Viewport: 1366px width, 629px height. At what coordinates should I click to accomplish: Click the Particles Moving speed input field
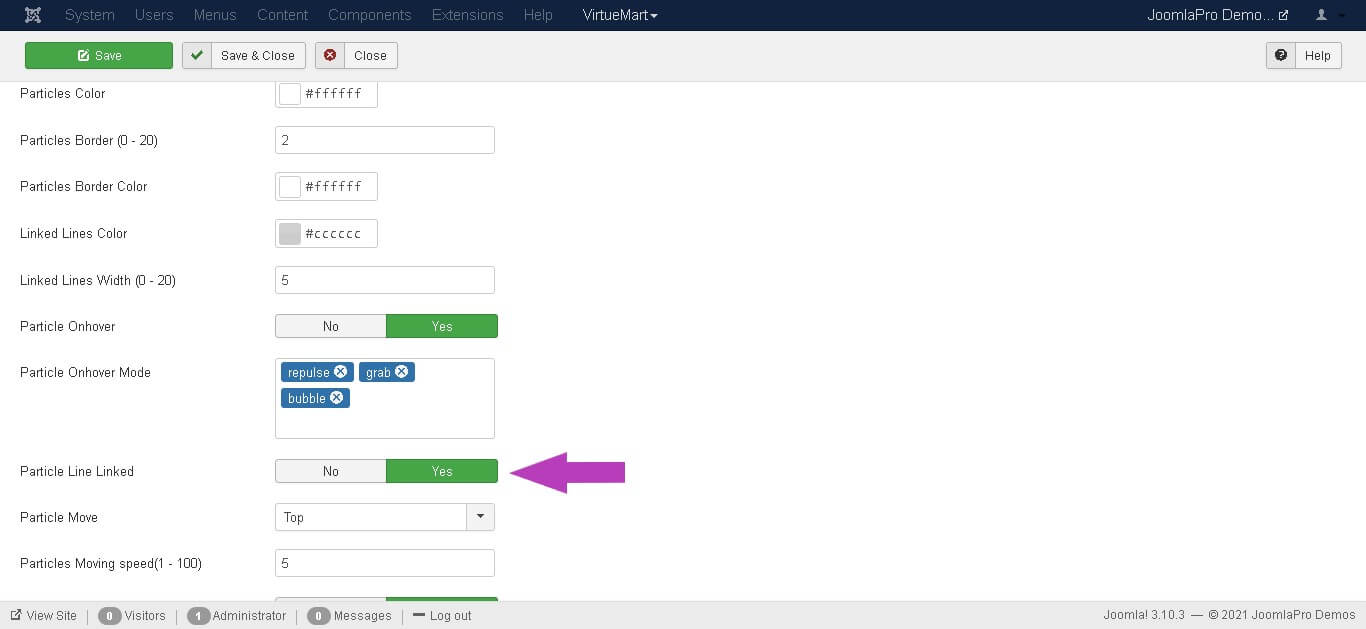pyautogui.click(x=385, y=564)
